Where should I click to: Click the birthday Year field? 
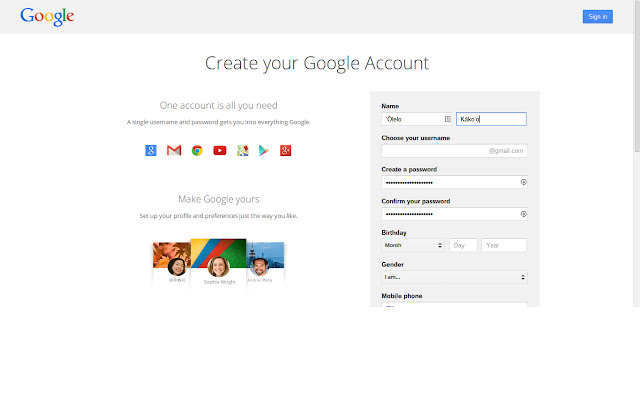pos(504,245)
